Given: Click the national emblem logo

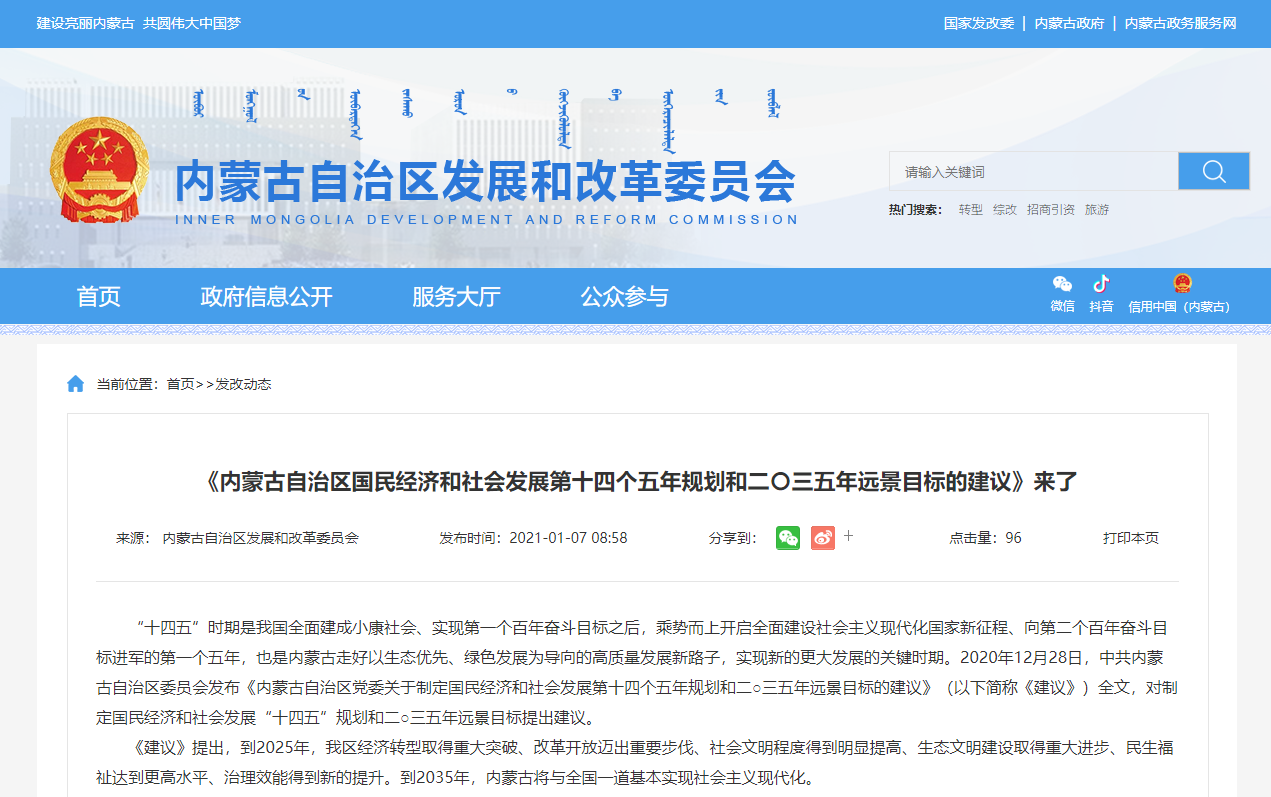Looking at the screenshot, I should (x=99, y=169).
